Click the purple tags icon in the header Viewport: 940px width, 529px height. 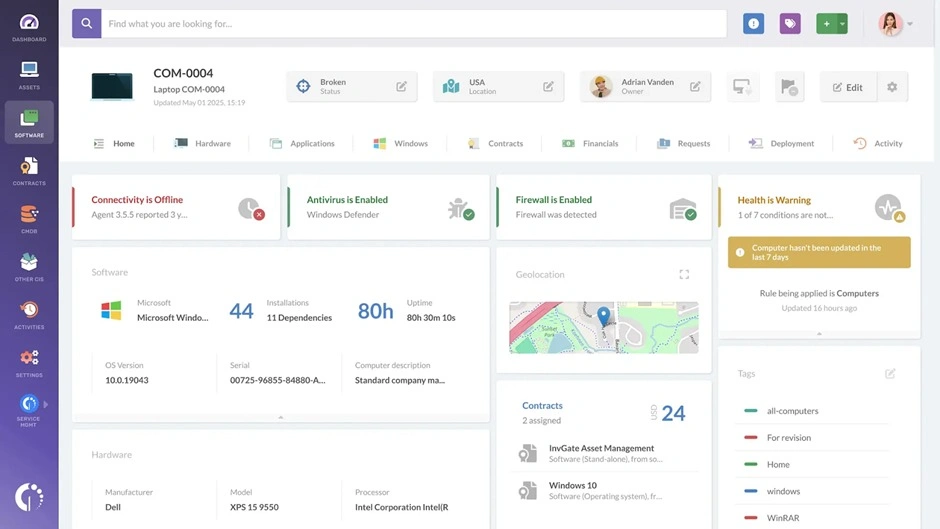(790, 24)
